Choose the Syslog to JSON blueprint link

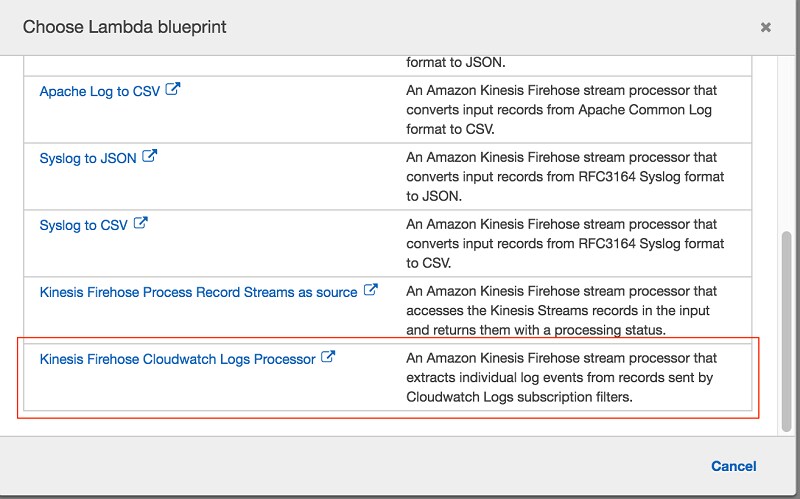(88, 158)
